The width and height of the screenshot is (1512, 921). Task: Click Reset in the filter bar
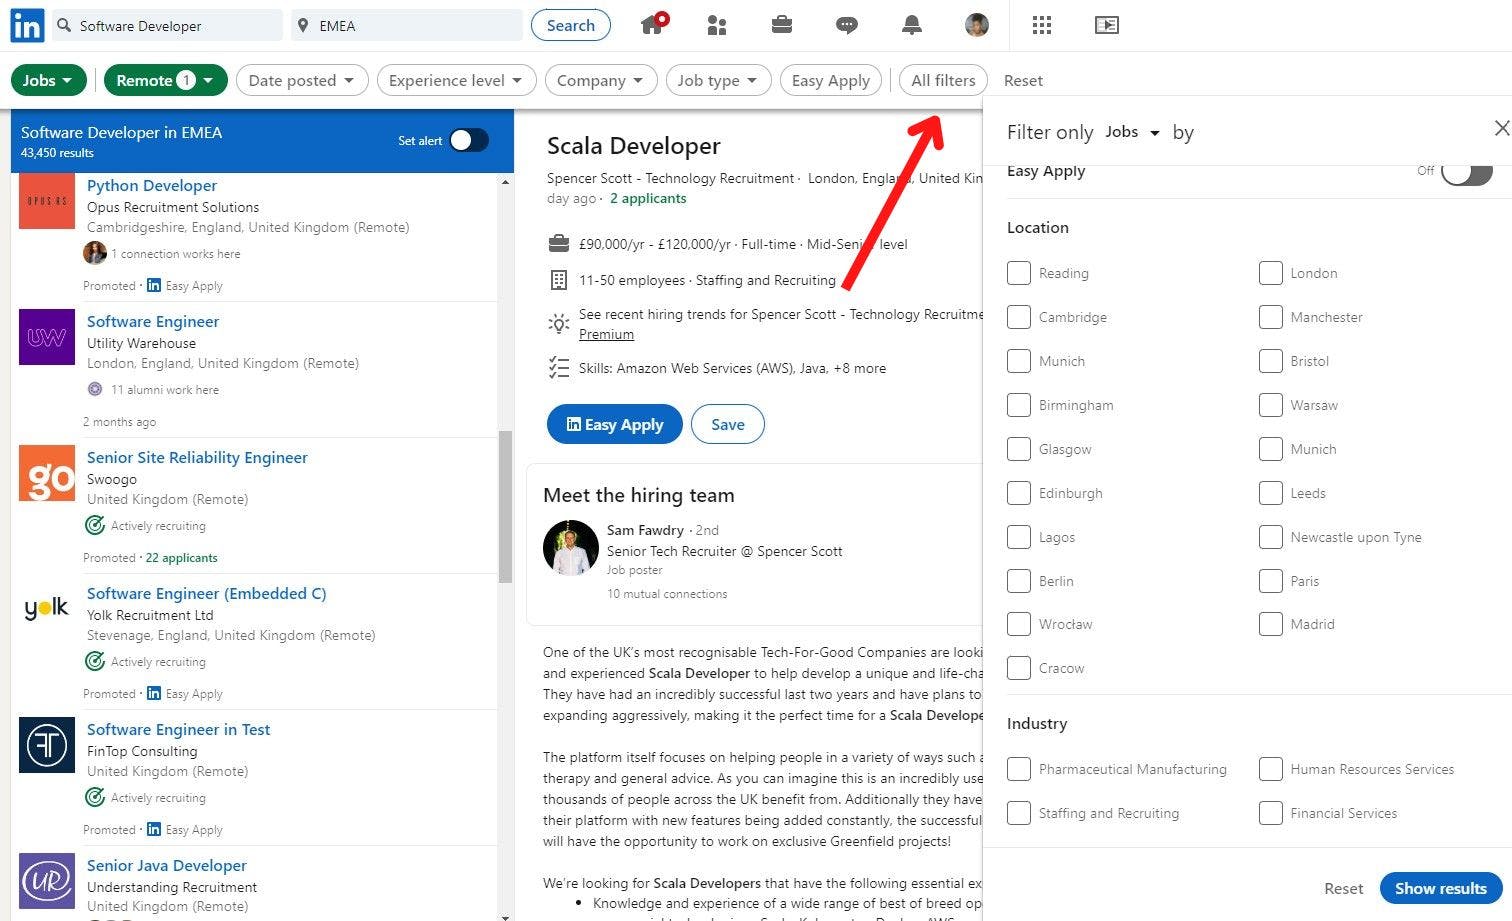coord(1023,80)
